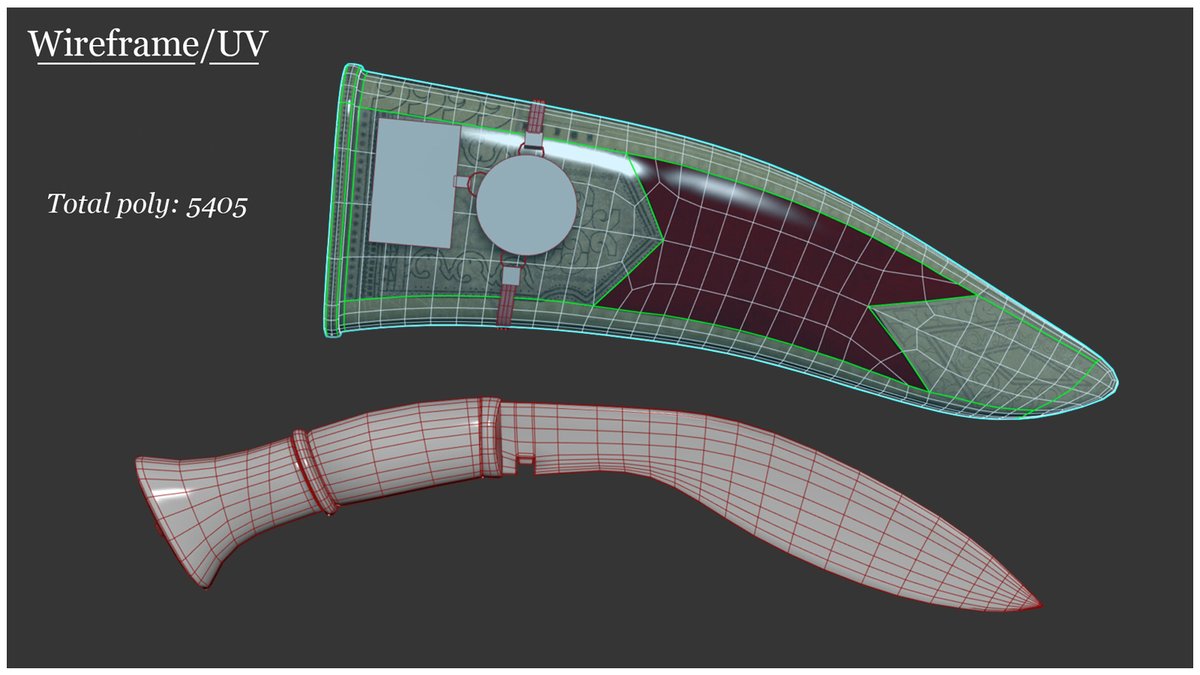Select the scabbard UV wireframe render
This screenshot has height=675, width=1200.
pyautogui.click(x=721, y=240)
